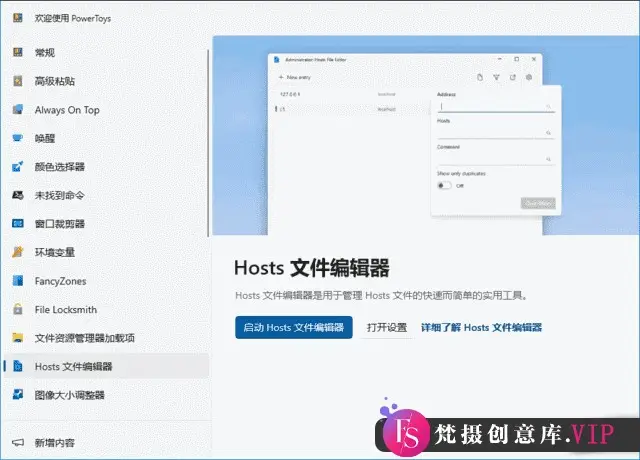The image size is (640, 460).
Task: Open 详细了解 Hosts 文件编辑器 link
Action: coord(481,327)
